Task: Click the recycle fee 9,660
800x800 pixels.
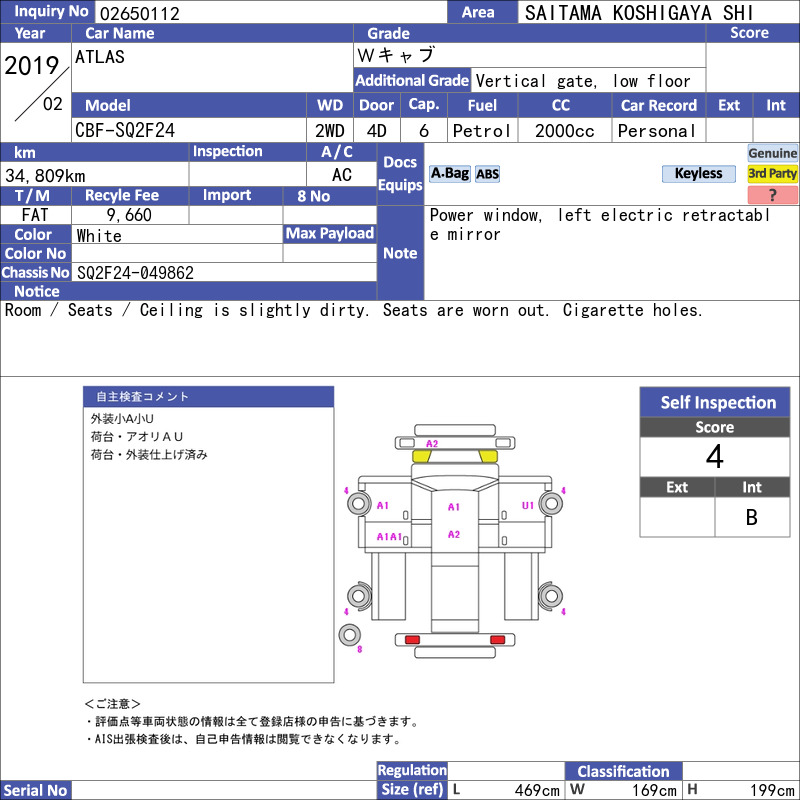Action: (x=129, y=215)
